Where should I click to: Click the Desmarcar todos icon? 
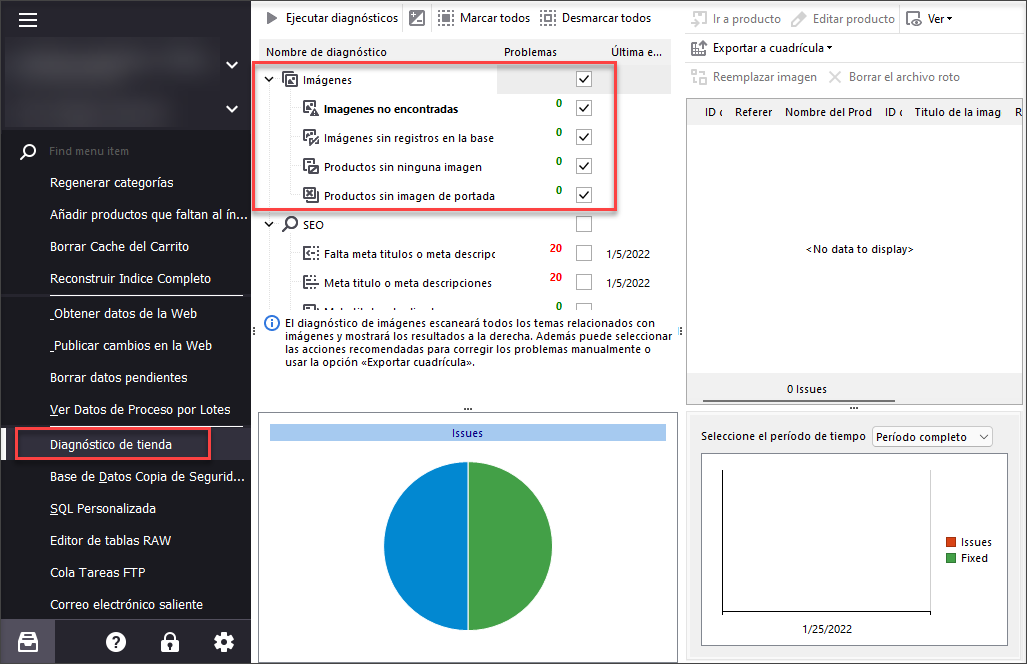tap(548, 18)
